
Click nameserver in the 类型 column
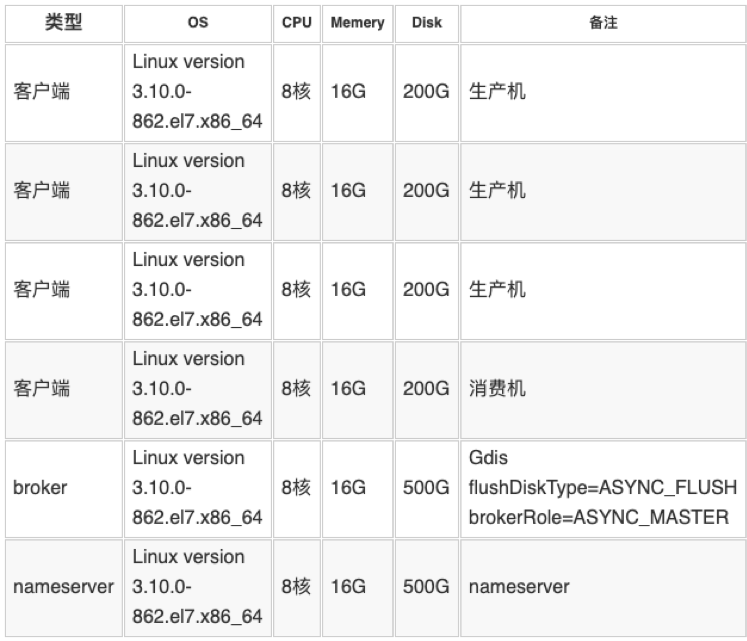click(64, 587)
